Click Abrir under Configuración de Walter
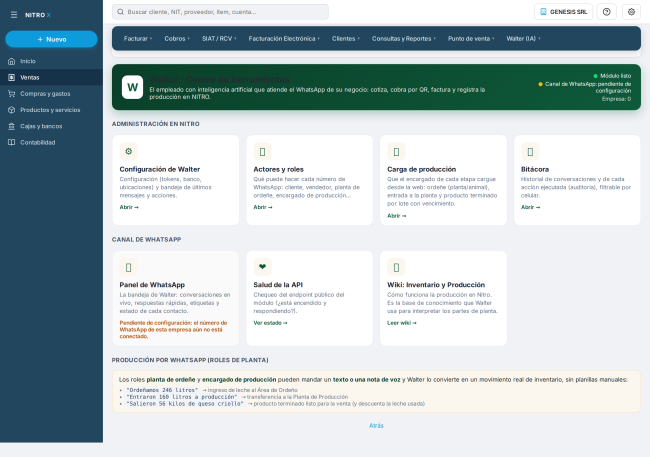 129,207
